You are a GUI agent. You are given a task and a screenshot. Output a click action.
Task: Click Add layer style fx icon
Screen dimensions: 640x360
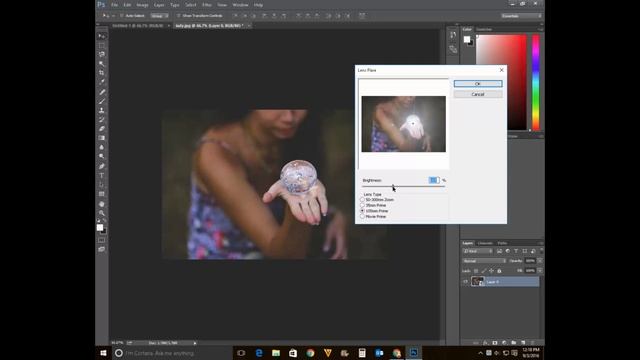485,342
